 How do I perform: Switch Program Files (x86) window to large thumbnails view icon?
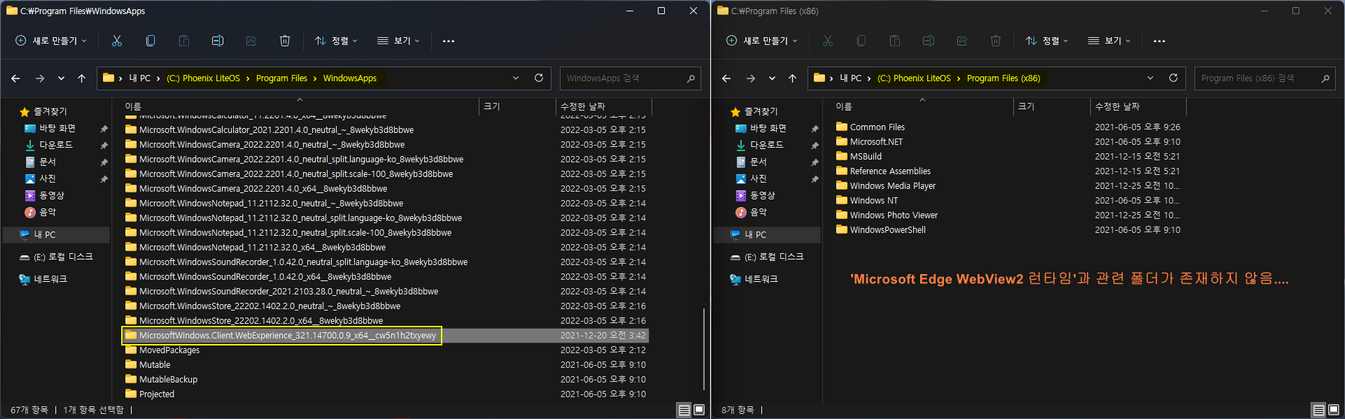(1333, 409)
